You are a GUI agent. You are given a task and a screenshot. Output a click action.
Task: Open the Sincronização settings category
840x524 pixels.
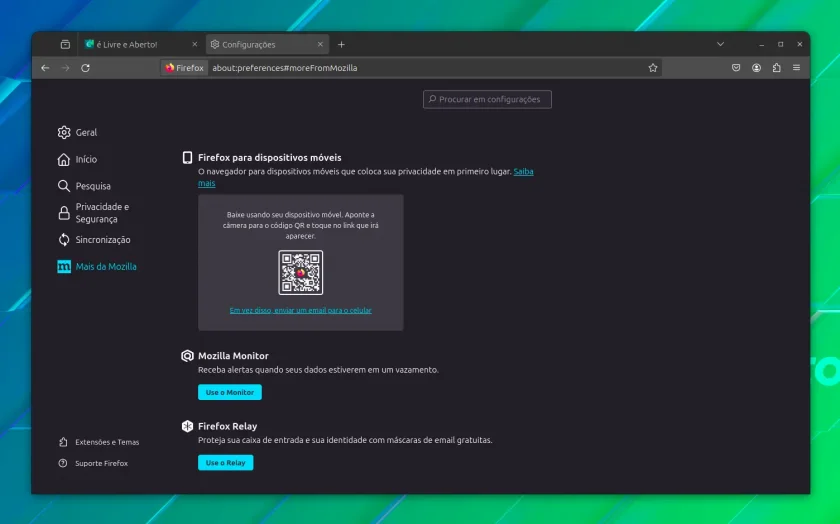[94, 239]
